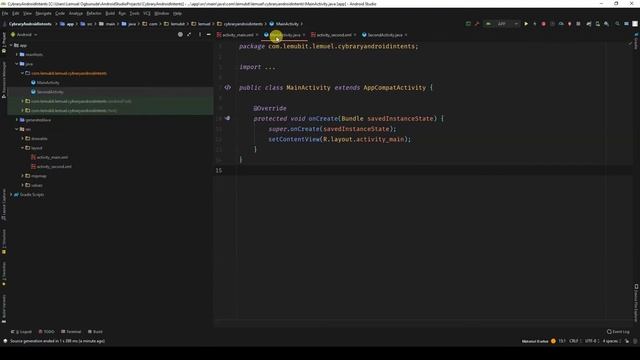Open the Navigate menu

43,13
